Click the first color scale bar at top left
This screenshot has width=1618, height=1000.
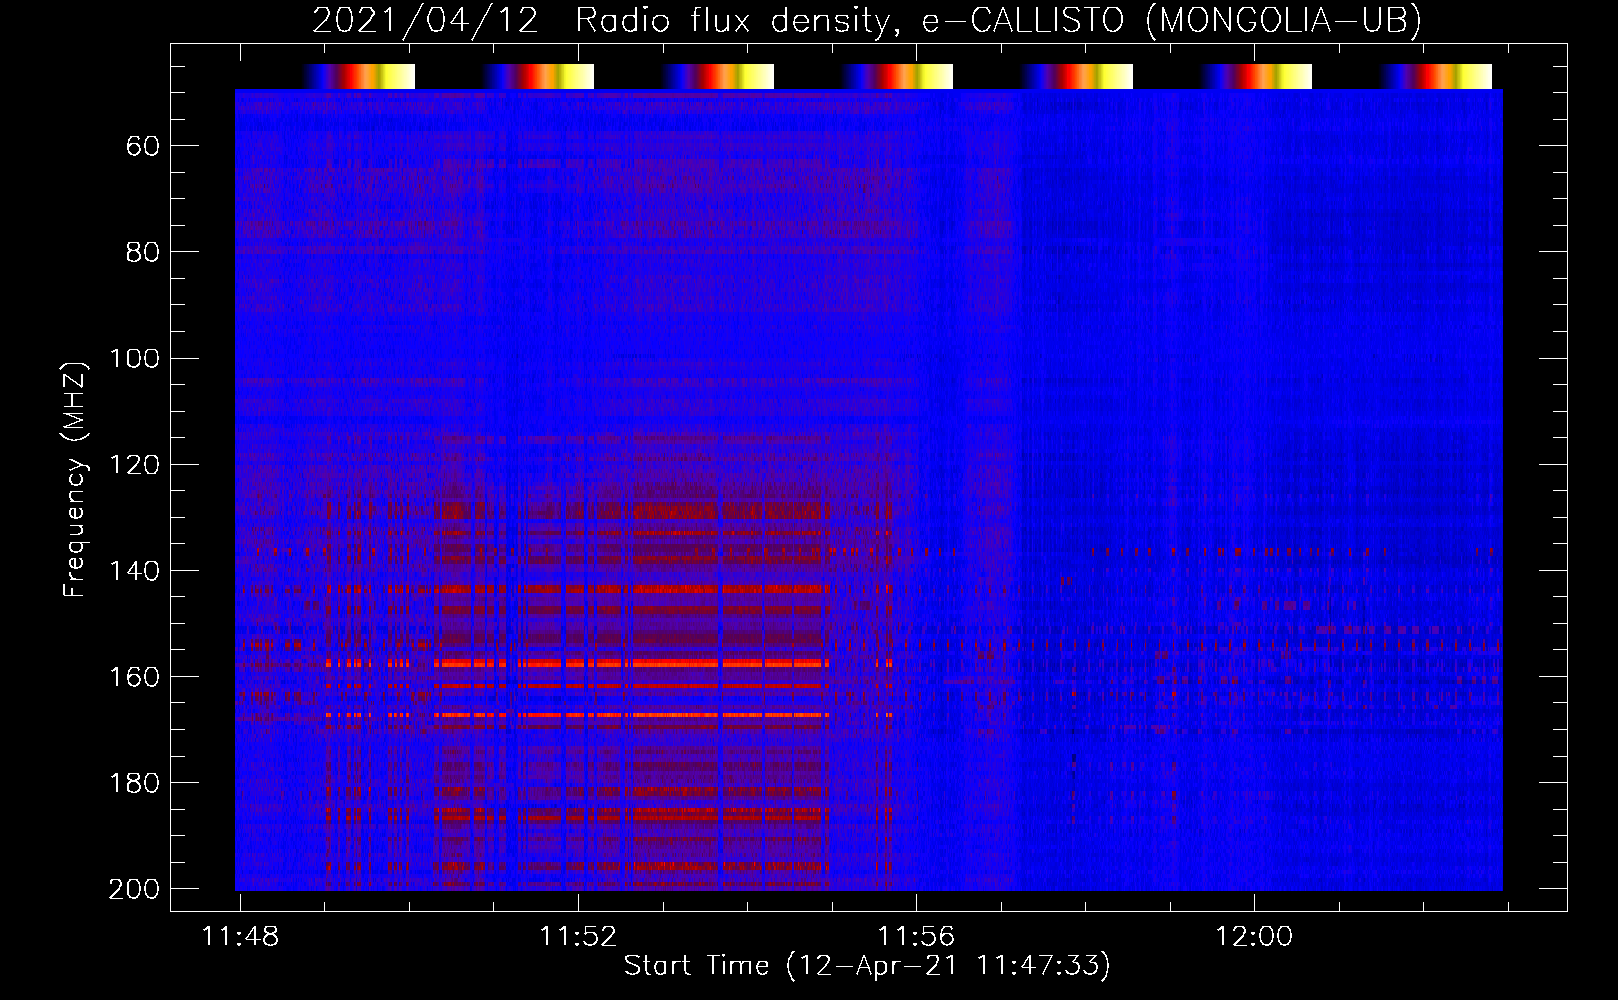tap(358, 76)
